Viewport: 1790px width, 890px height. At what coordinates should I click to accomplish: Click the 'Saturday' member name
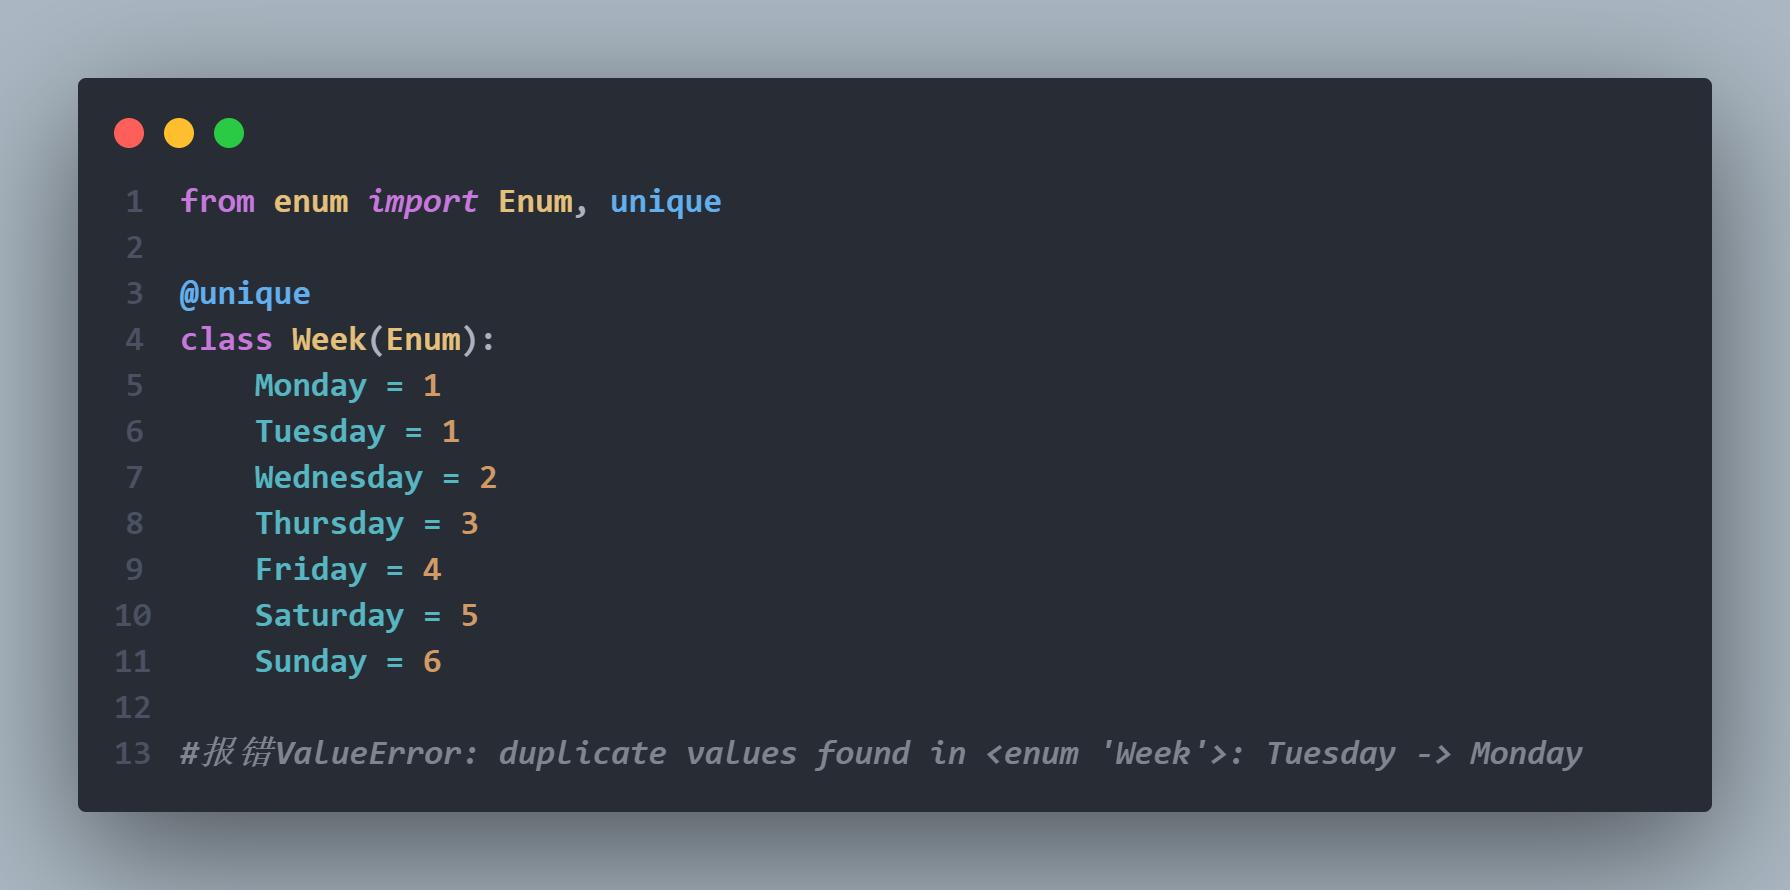[329, 616]
